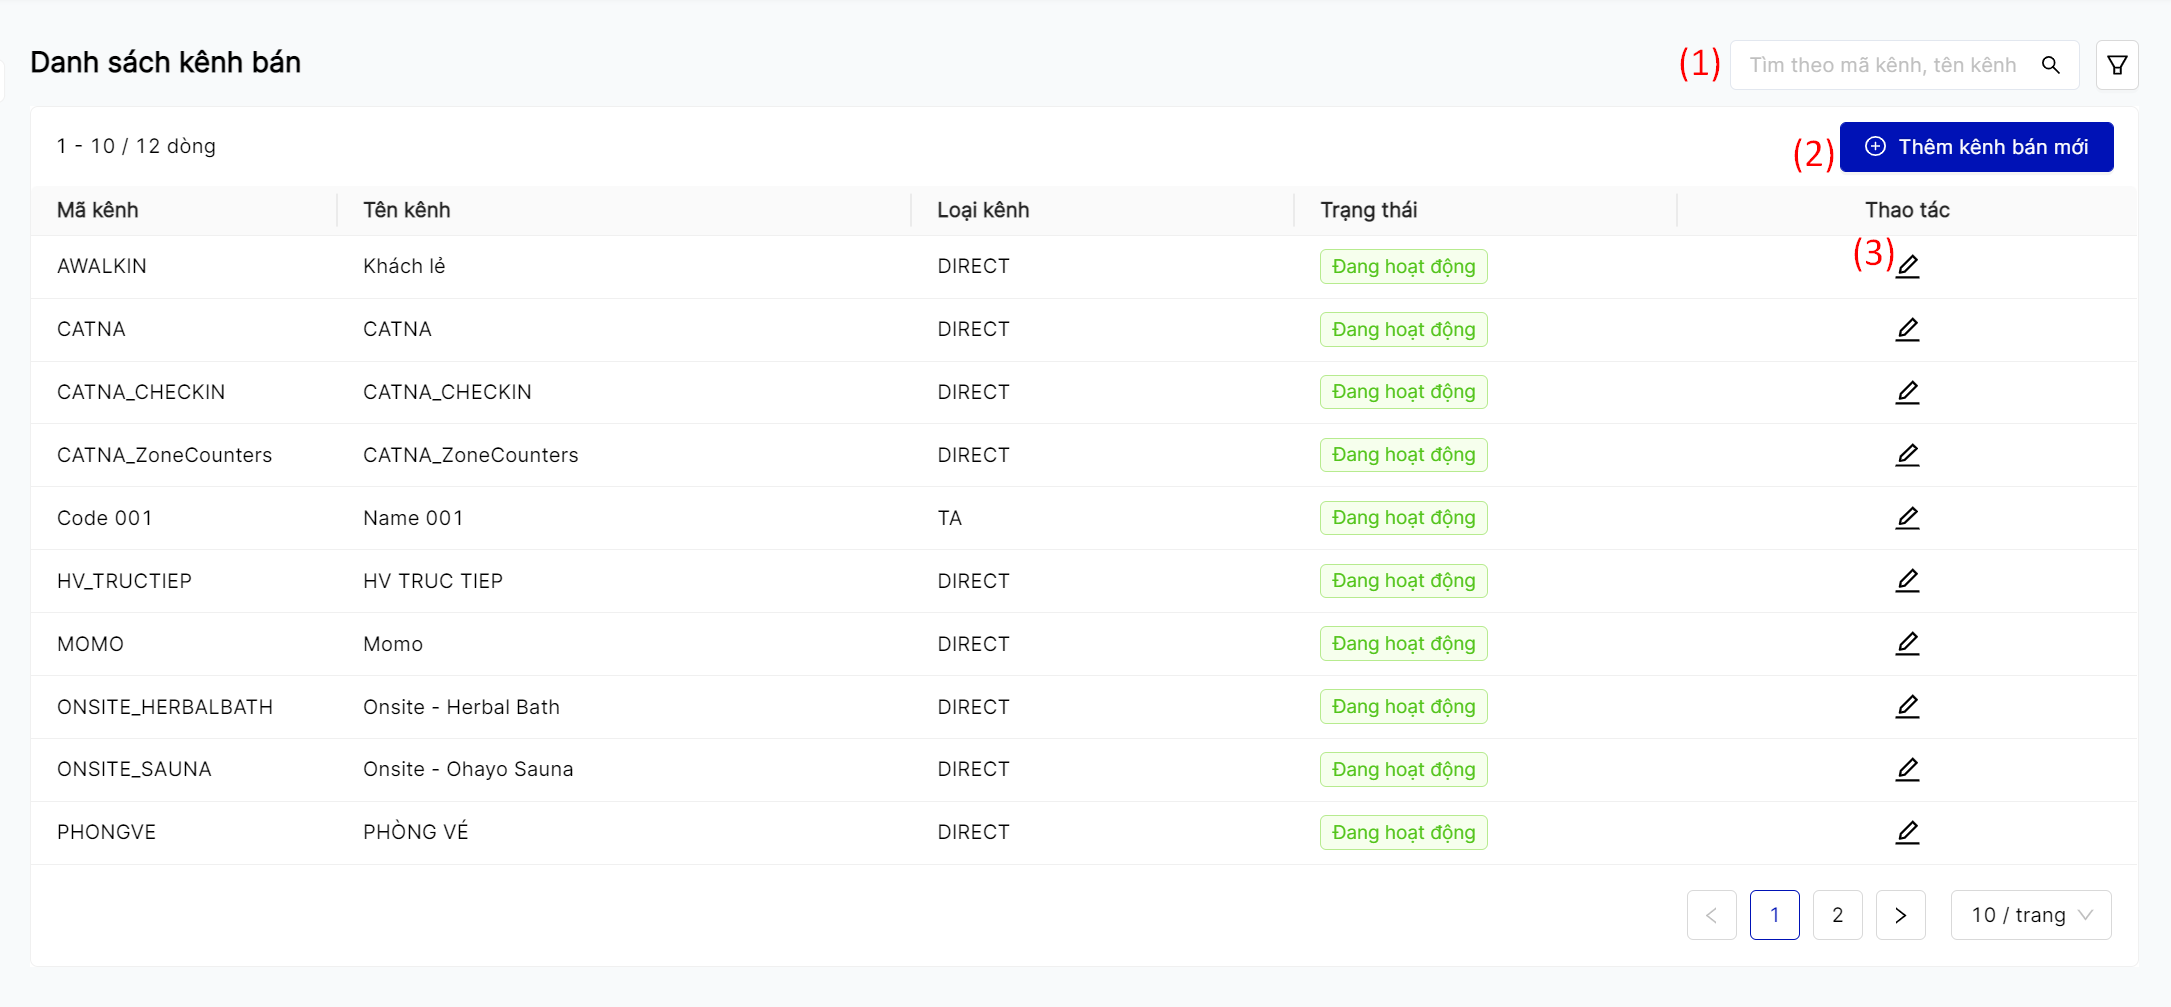Image resolution: width=2171 pixels, height=1007 pixels.
Task: Edit the MOMO channel row
Action: [1907, 644]
